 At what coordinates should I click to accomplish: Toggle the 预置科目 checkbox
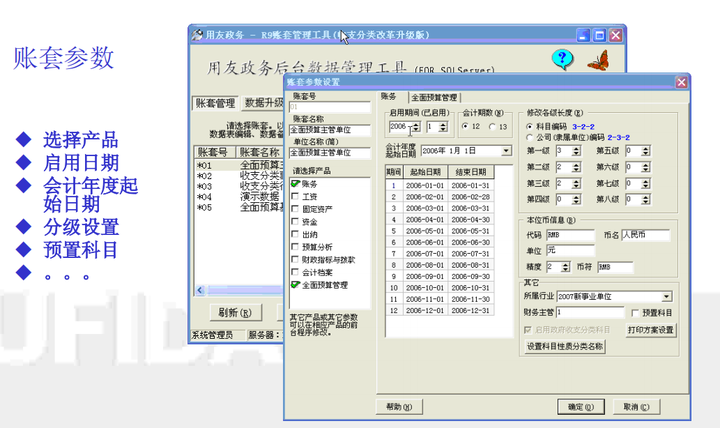(x=635, y=313)
